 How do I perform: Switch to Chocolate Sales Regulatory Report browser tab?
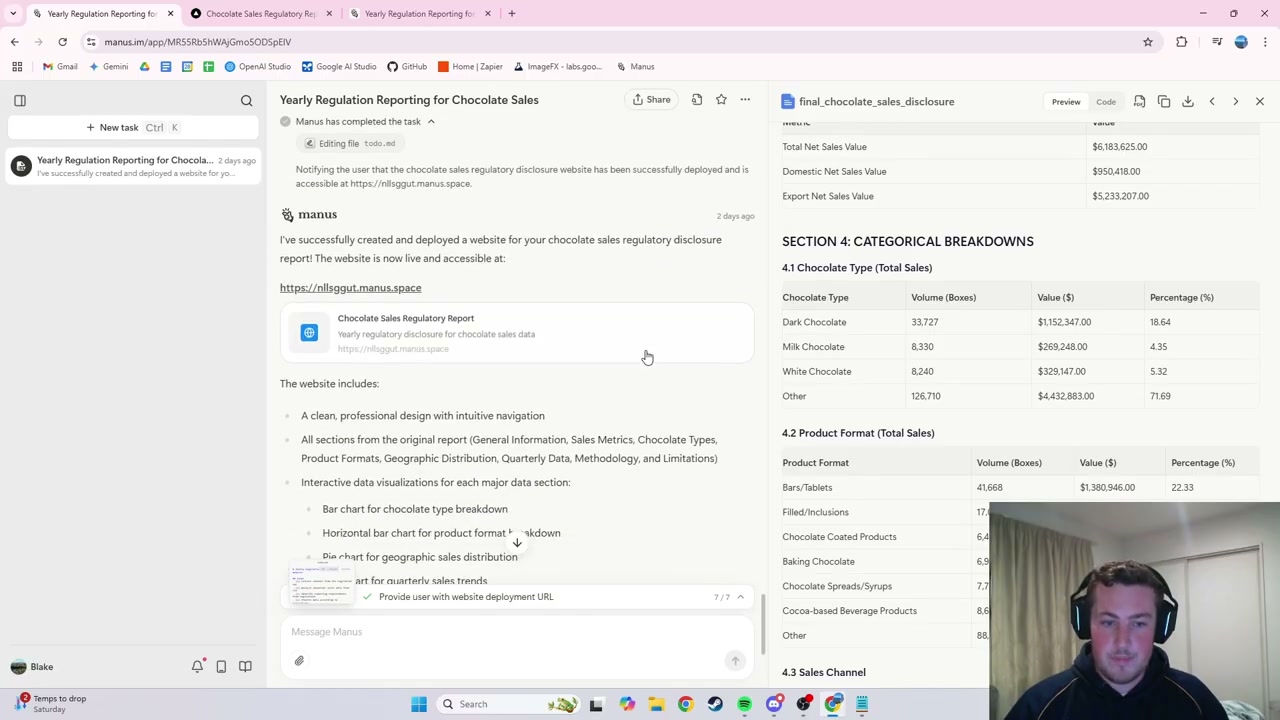point(261,13)
